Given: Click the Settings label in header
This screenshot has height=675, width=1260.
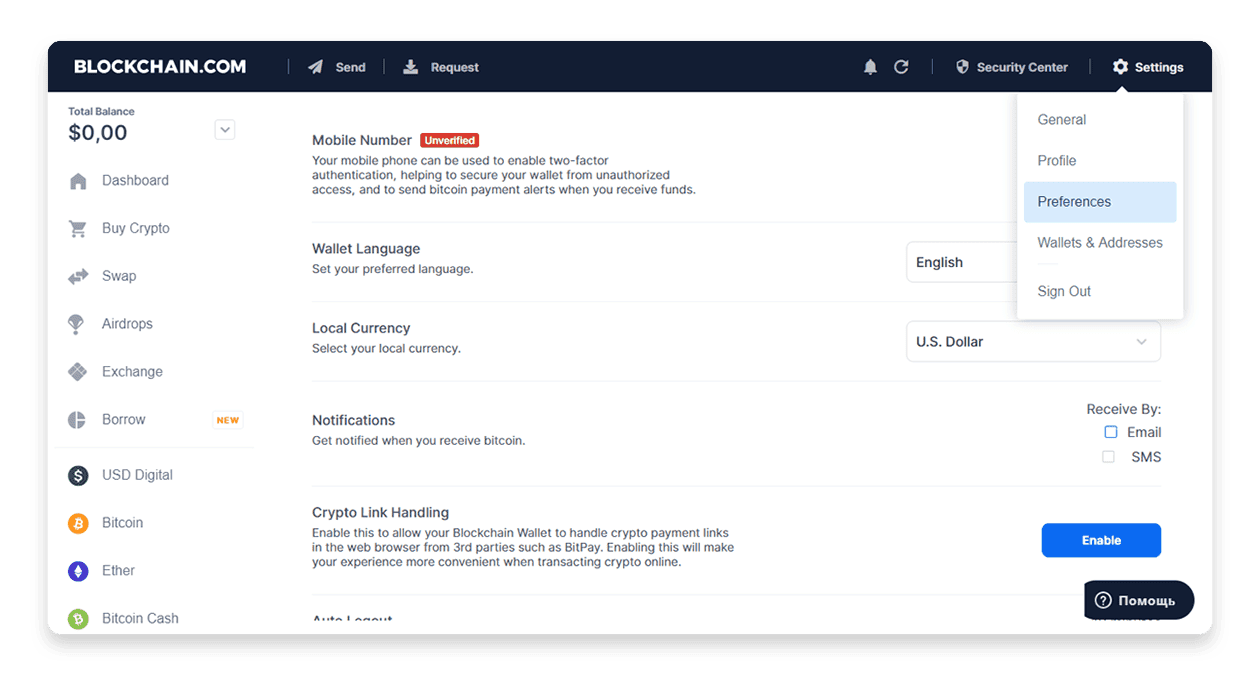Looking at the screenshot, I should point(1159,67).
